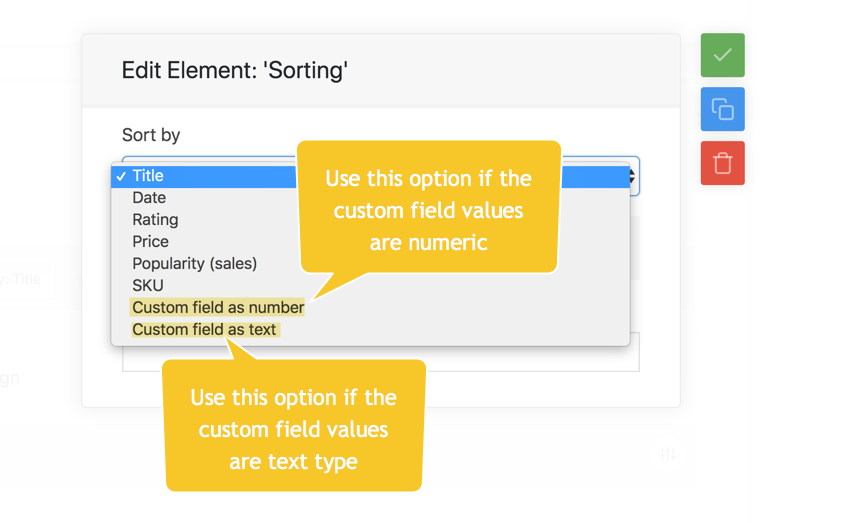Choose Custom field as number

point(218,308)
